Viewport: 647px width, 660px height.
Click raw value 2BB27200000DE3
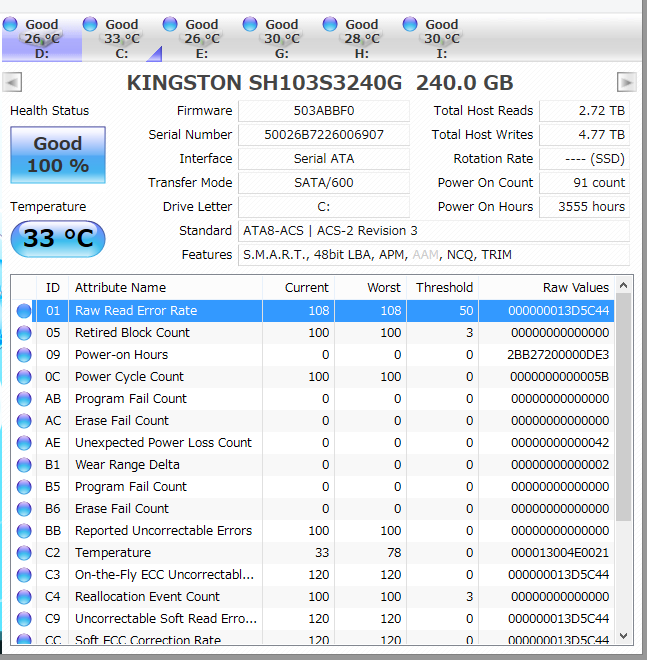tap(558, 355)
